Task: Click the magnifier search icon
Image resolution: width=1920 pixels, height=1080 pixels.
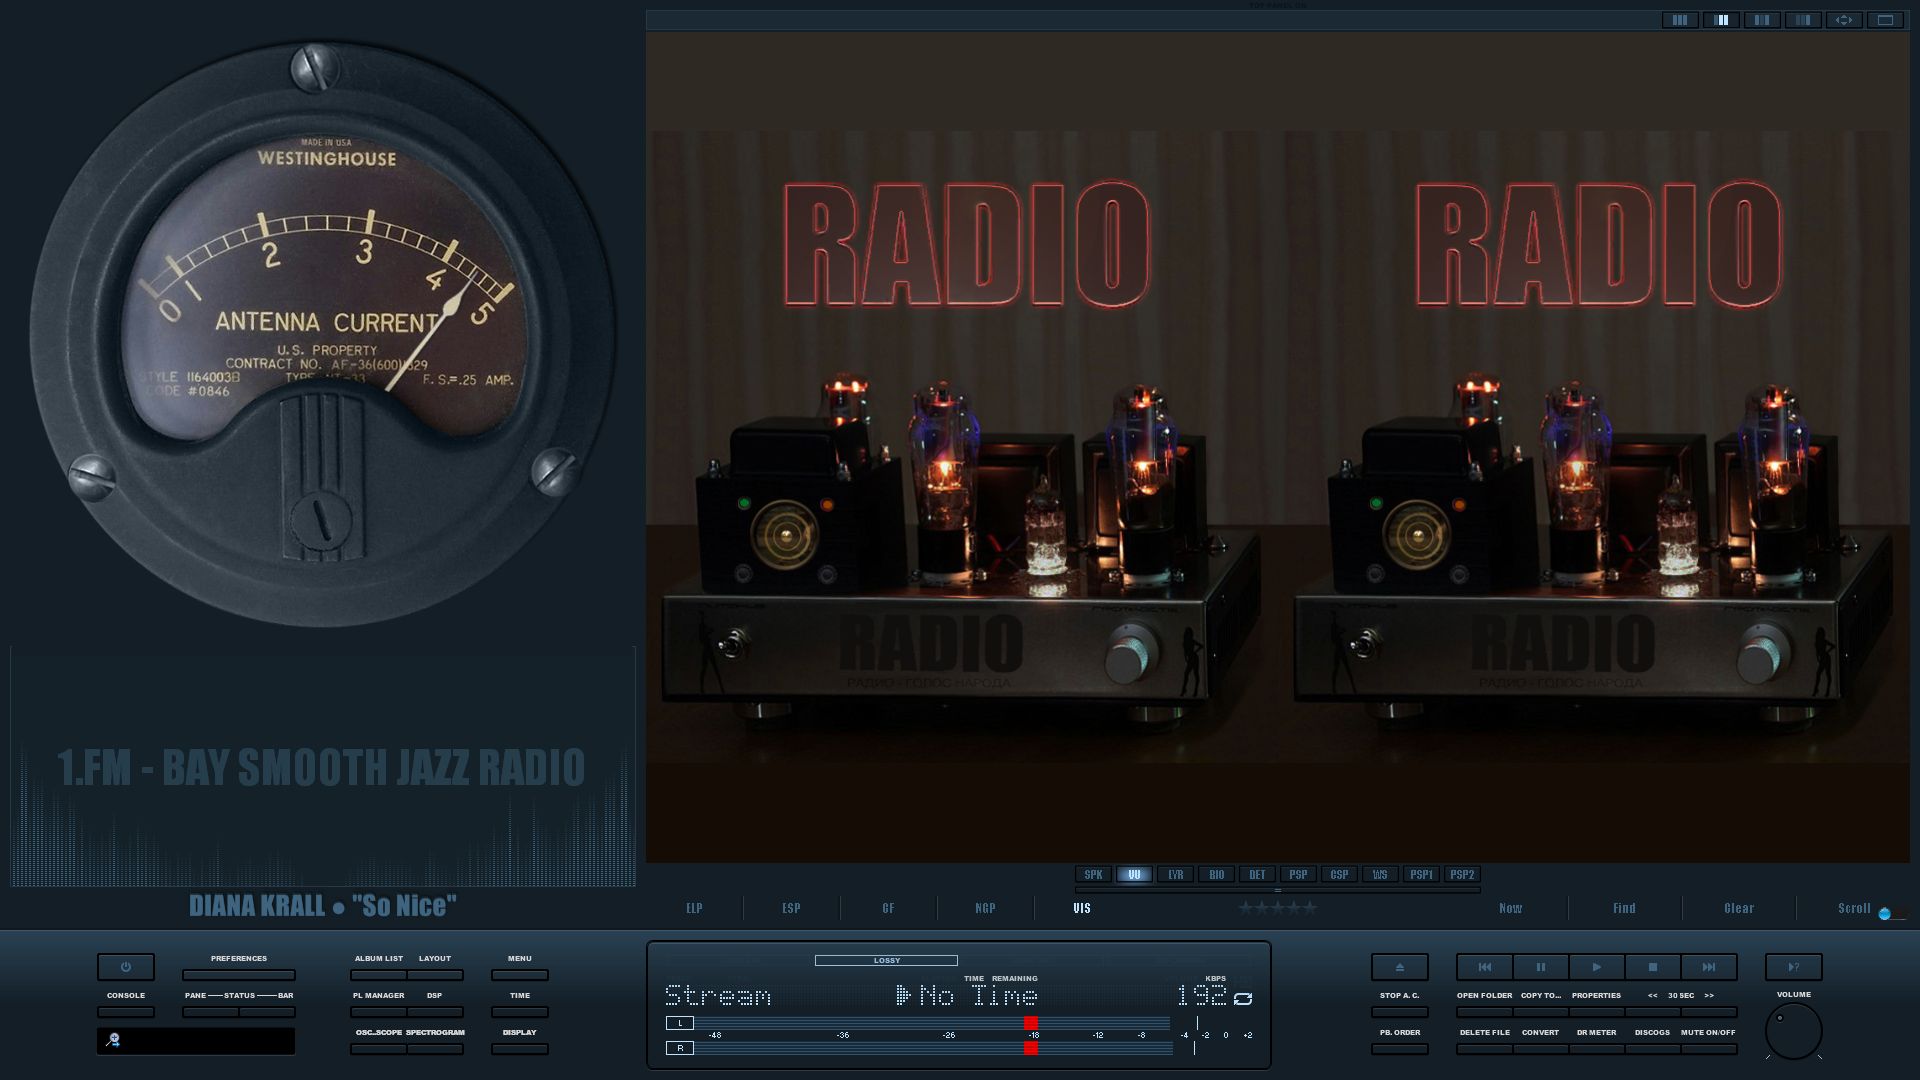Action: pyautogui.click(x=114, y=1041)
